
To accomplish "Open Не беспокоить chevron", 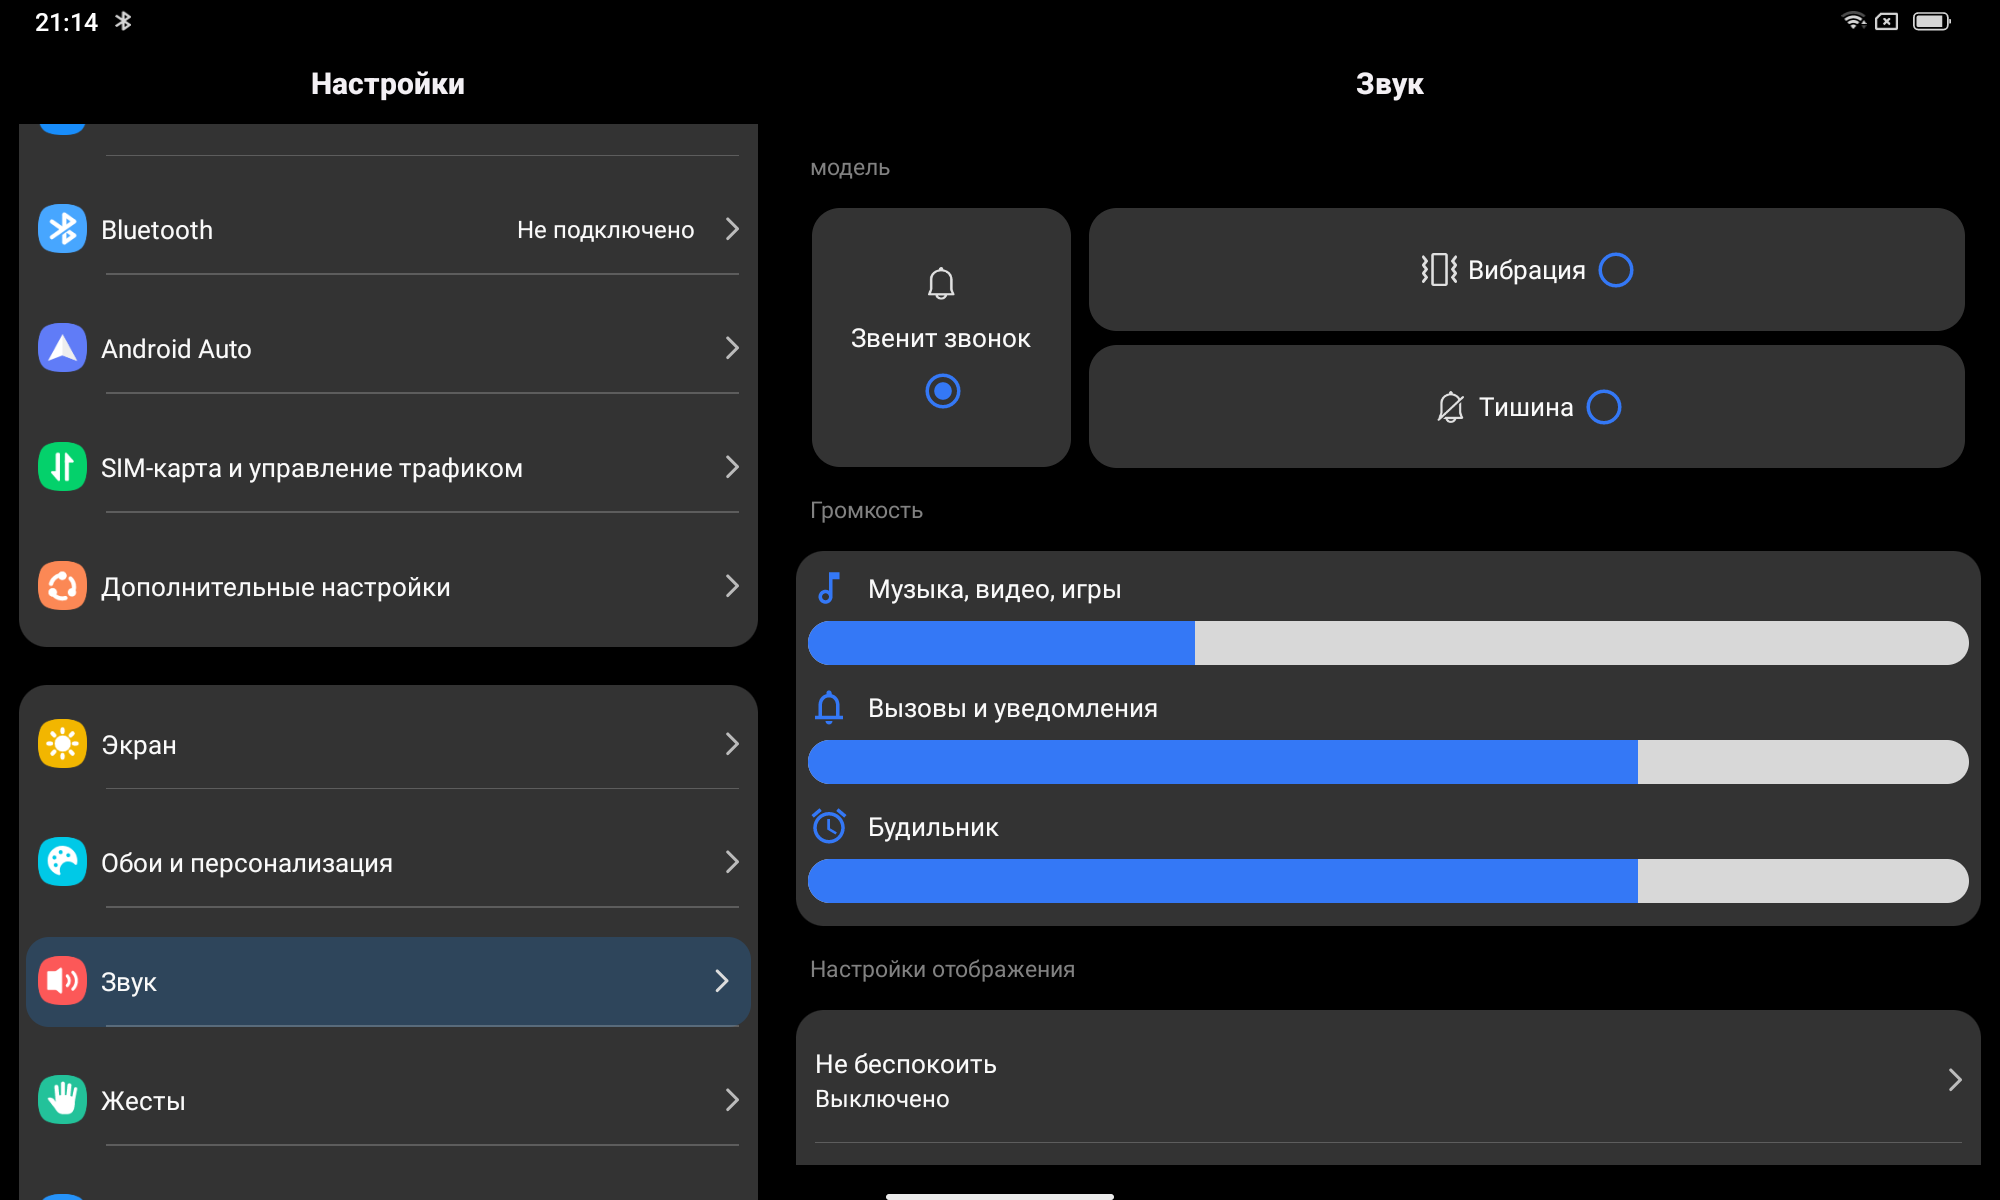I will [x=1955, y=1080].
